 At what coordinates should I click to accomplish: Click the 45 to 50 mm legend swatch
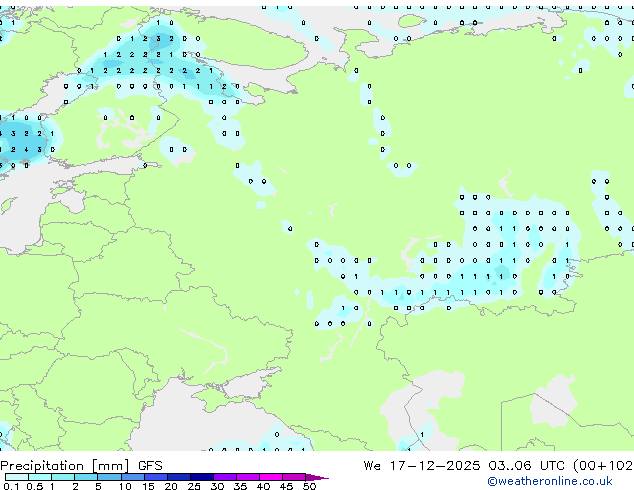(x=294, y=477)
